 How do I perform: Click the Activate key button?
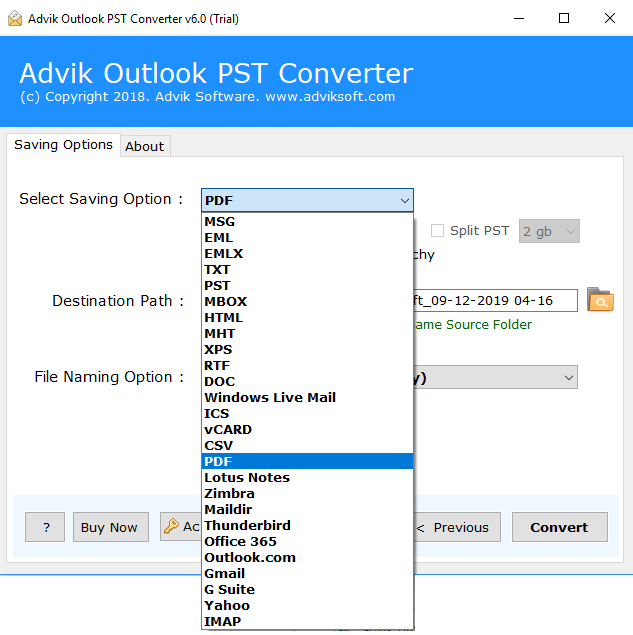click(x=181, y=527)
